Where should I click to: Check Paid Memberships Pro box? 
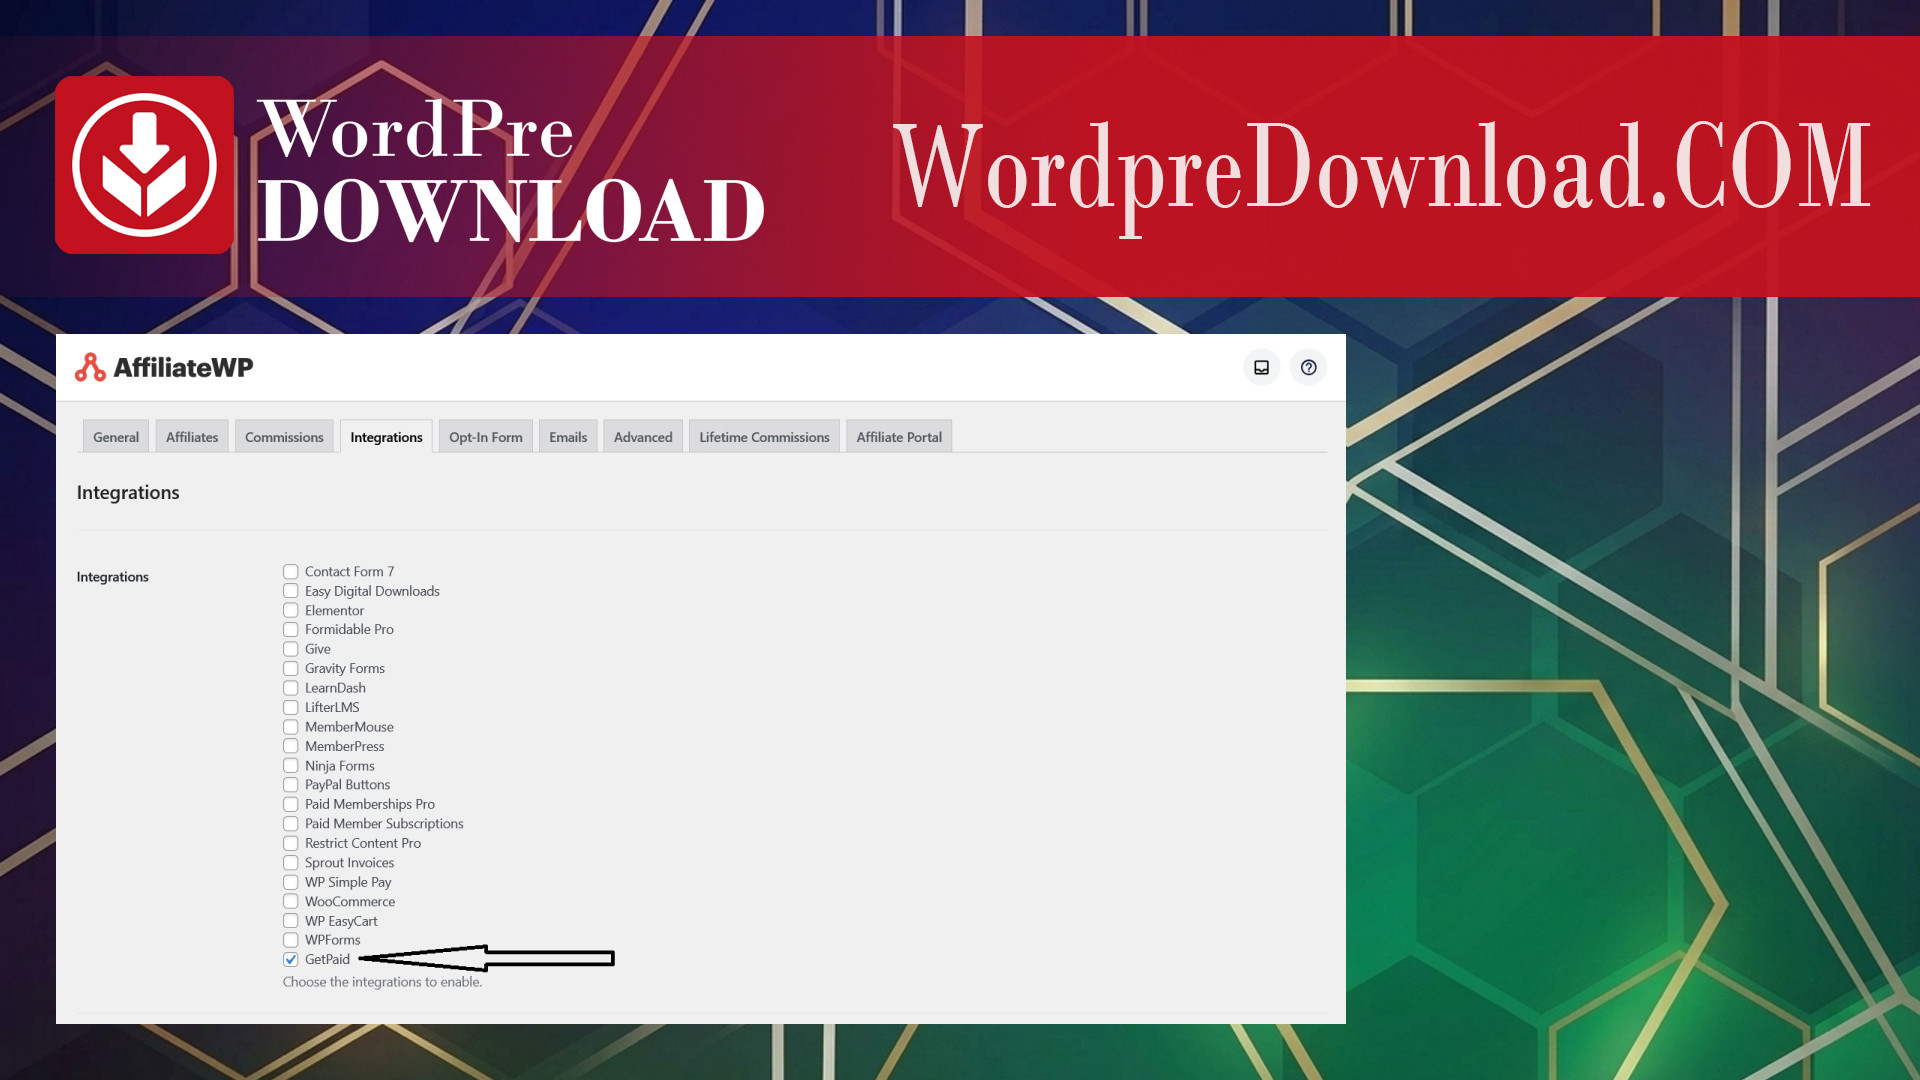coord(290,804)
